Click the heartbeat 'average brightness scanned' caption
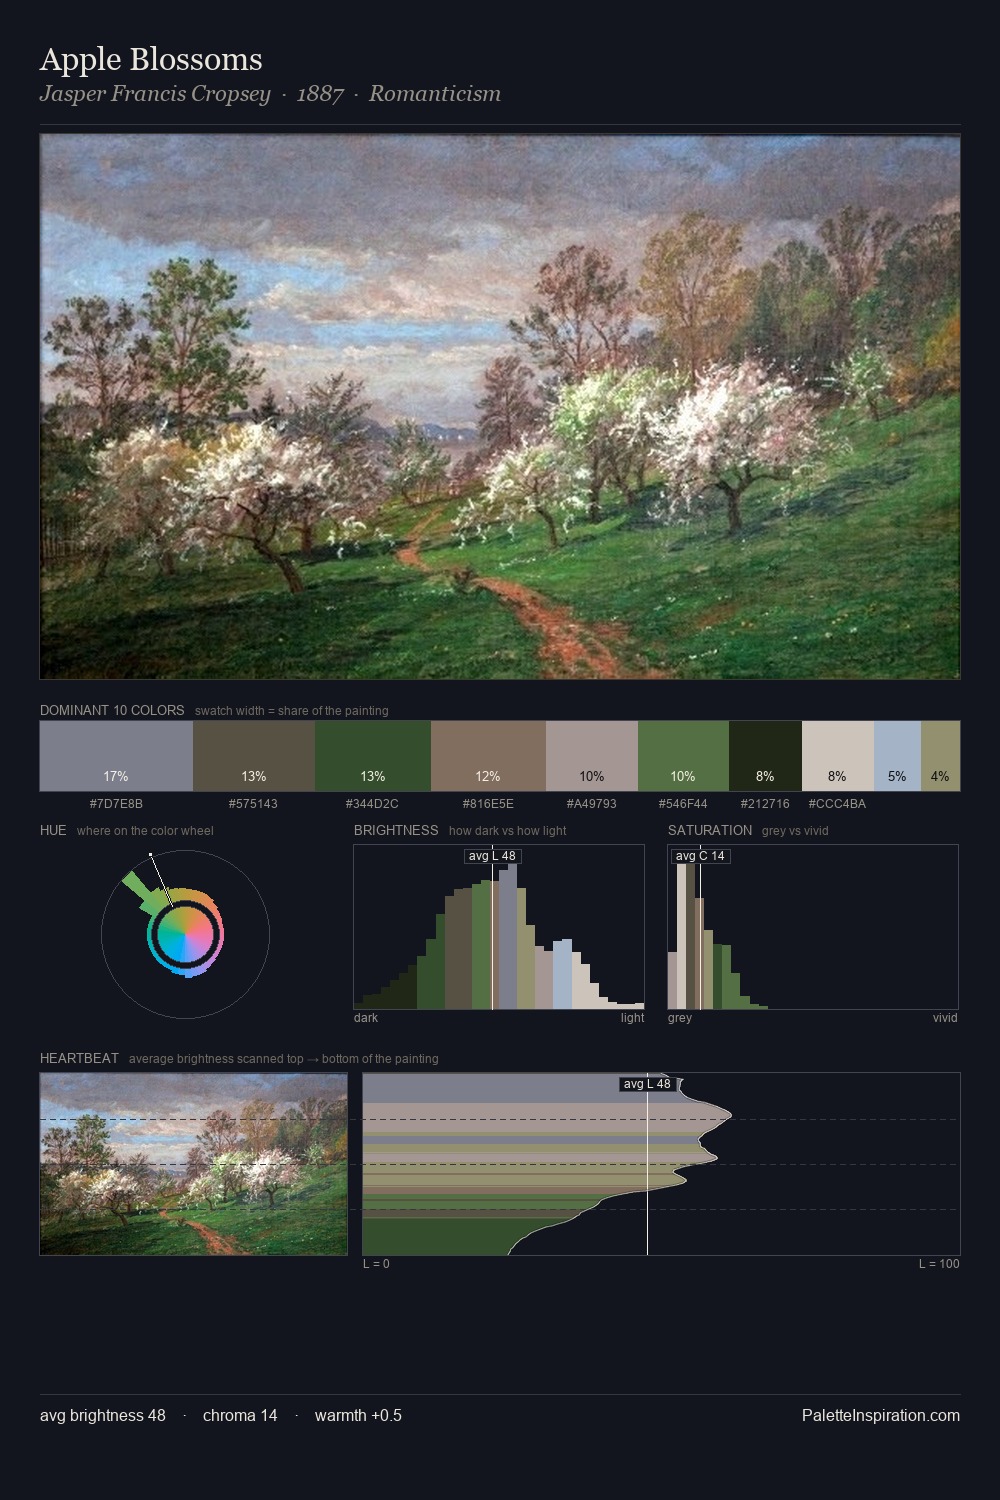 pyautogui.click(x=284, y=1059)
